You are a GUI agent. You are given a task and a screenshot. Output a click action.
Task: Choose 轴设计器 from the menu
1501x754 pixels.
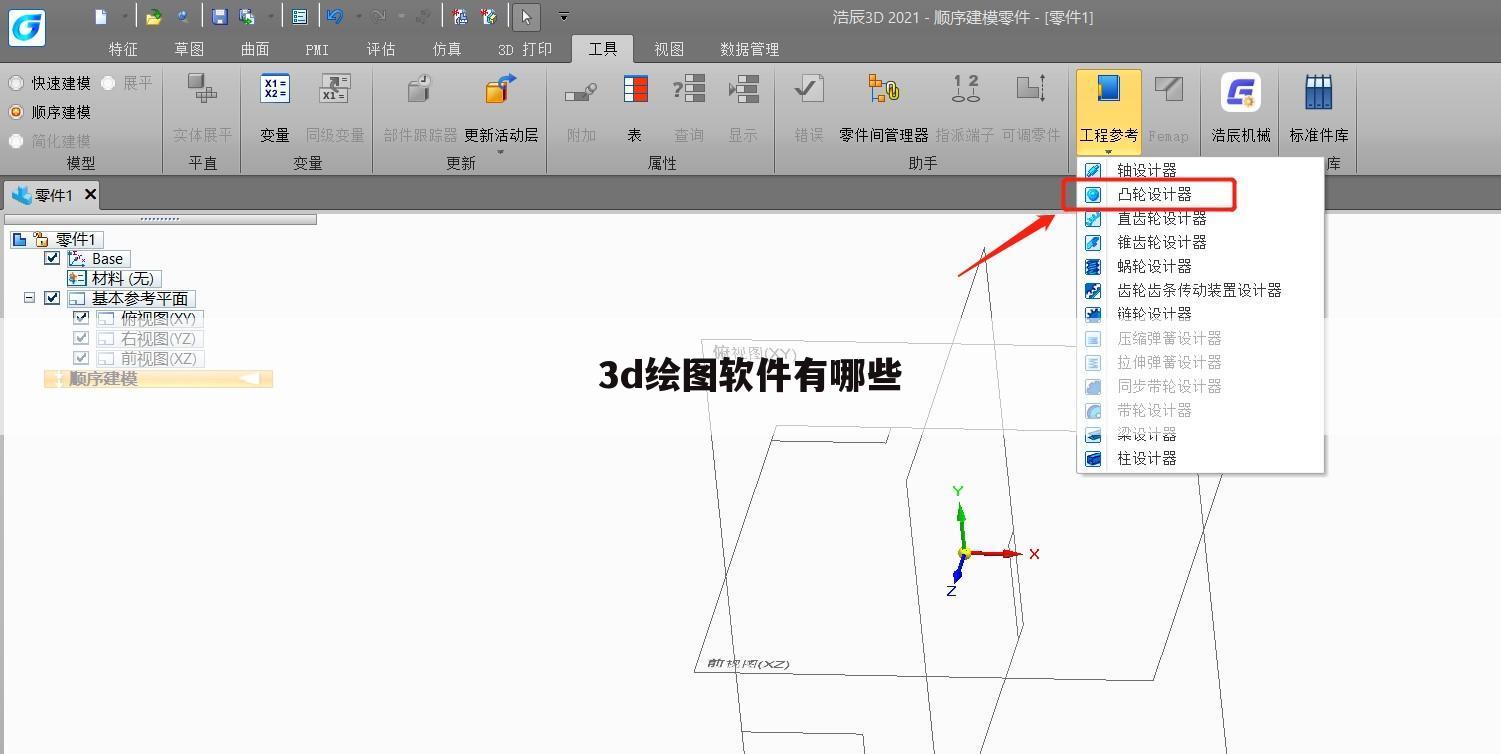[1200, 170]
